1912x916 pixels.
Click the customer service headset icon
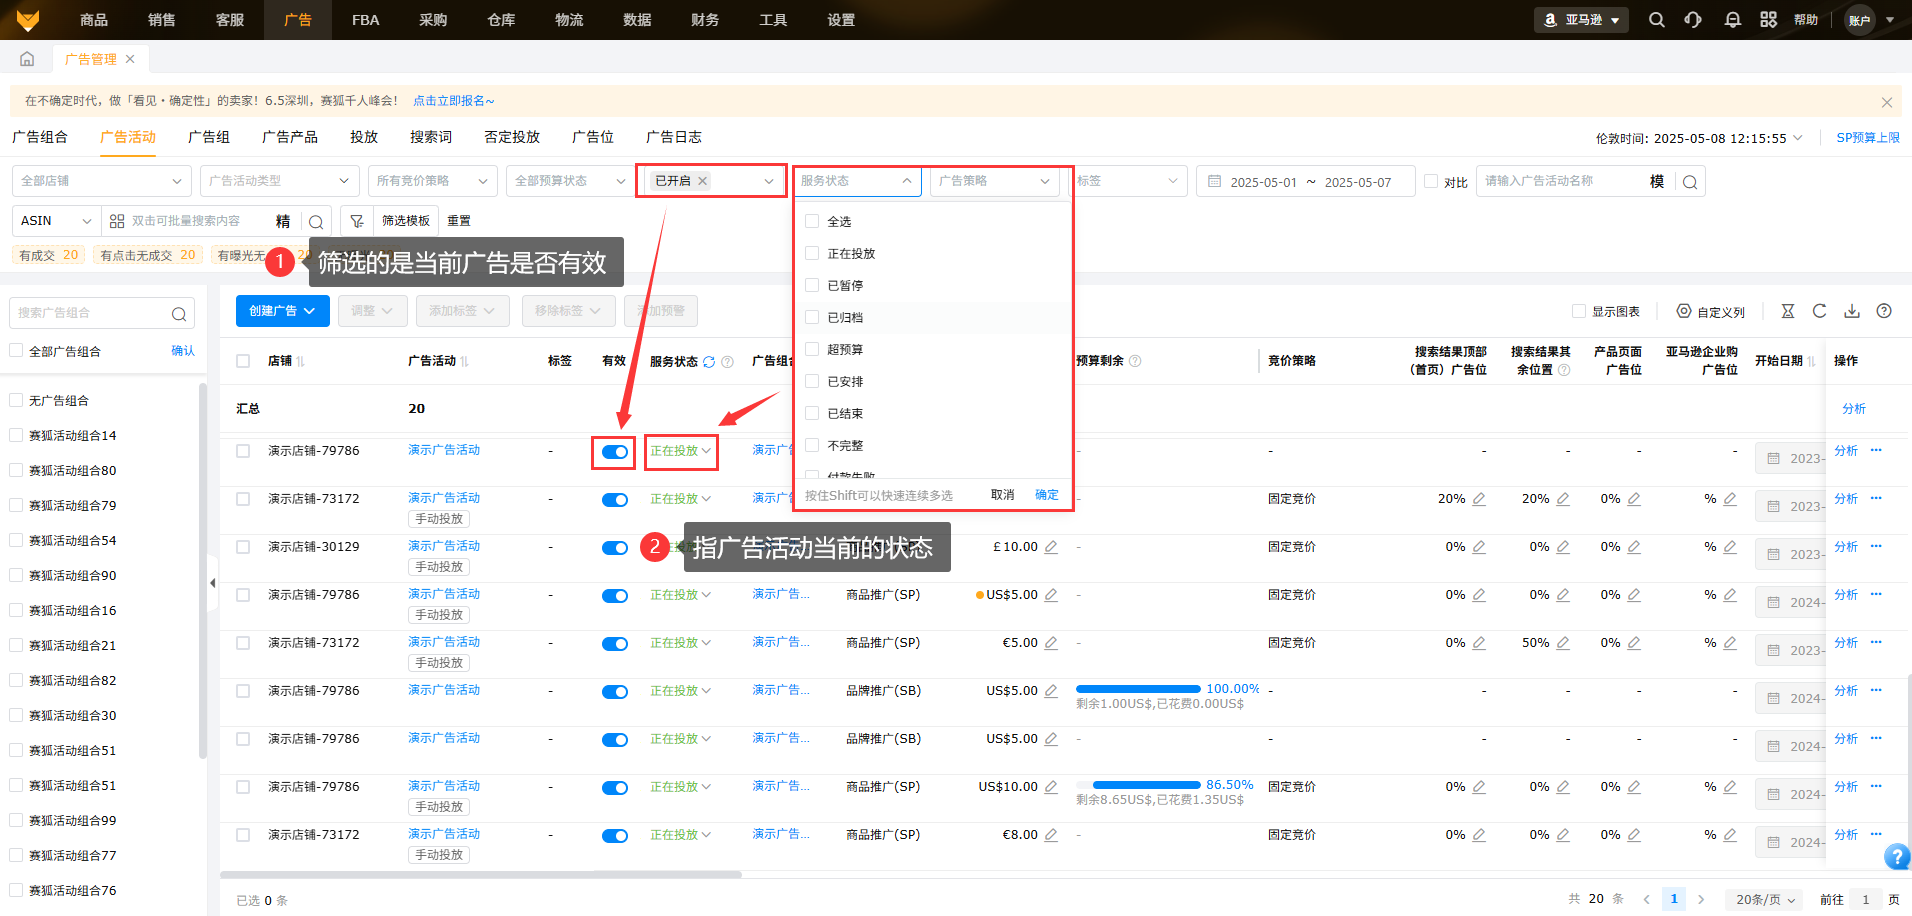point(1693,20)
